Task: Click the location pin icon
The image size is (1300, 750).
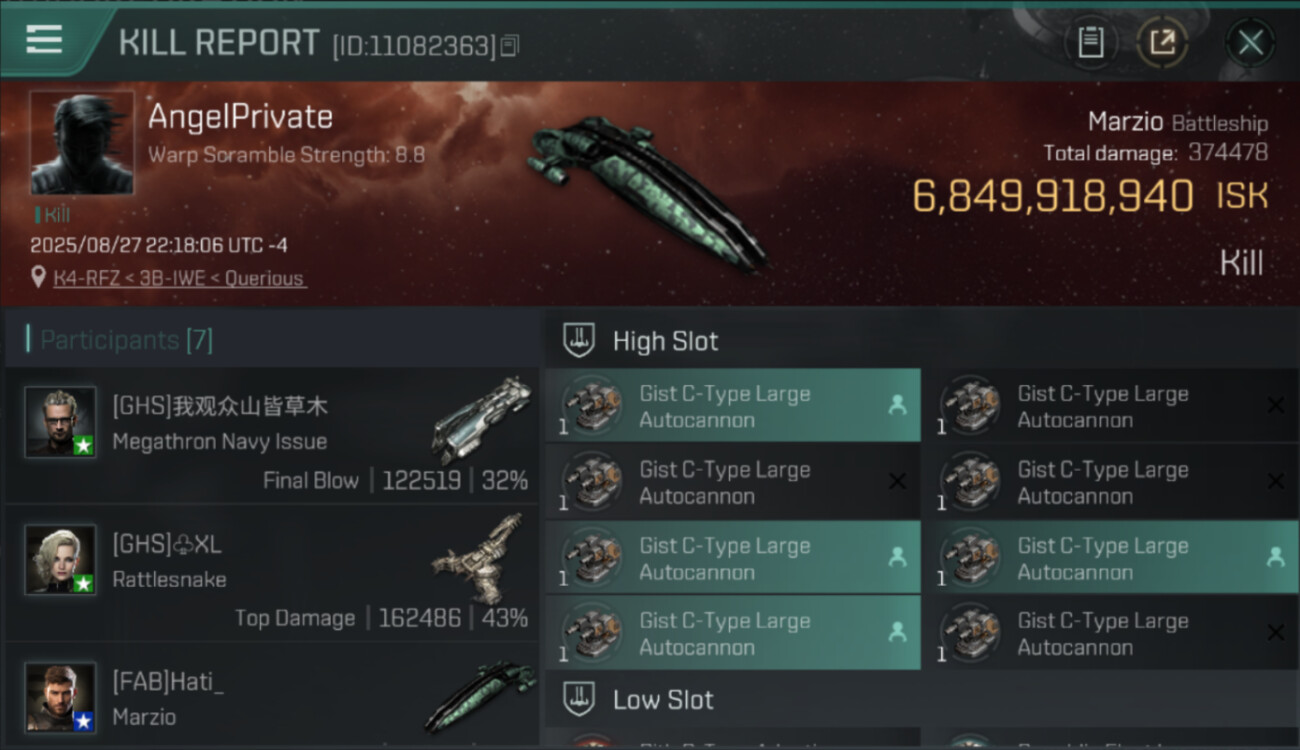Action: pos(39,277)
